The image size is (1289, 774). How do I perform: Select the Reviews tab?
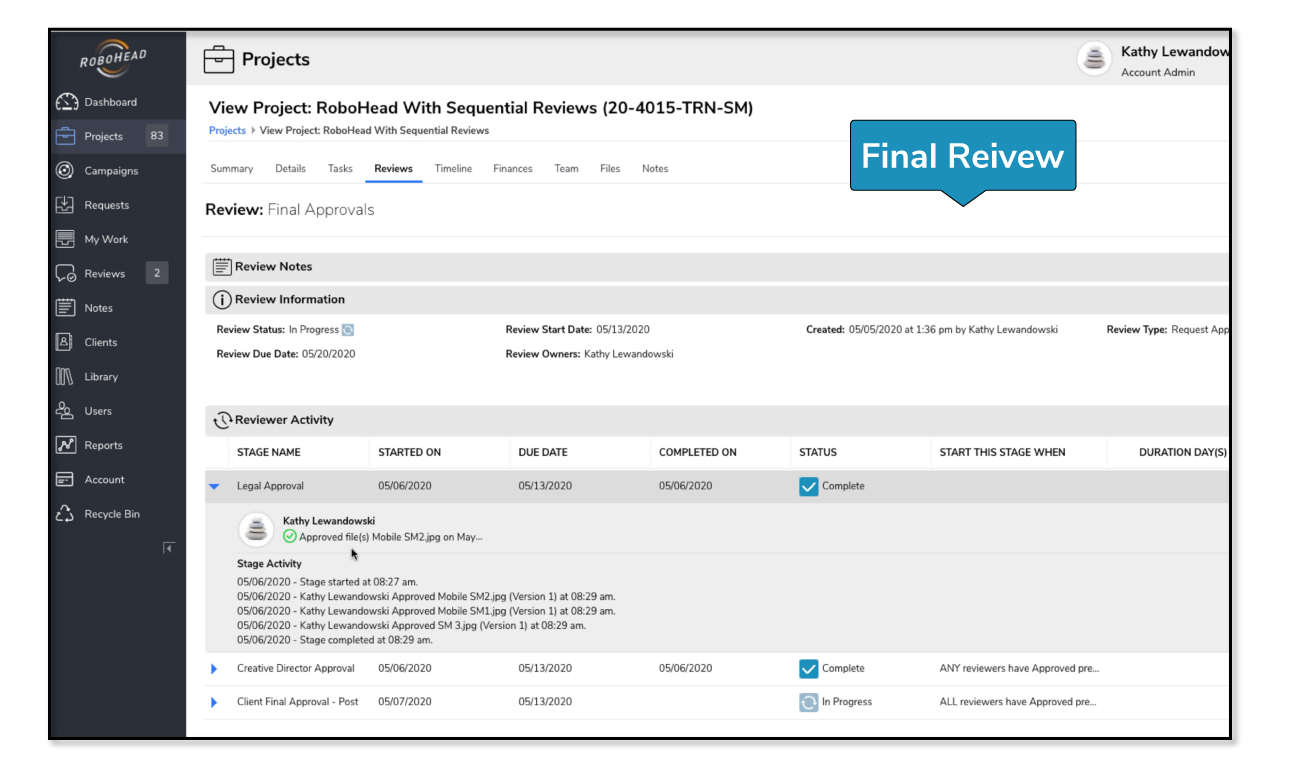pos(393,169)
